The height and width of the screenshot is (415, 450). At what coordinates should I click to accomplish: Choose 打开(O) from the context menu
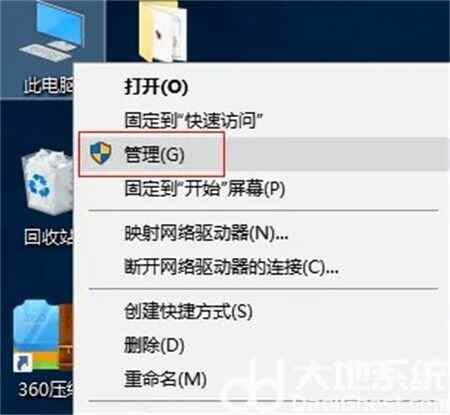tap(156, 87)
